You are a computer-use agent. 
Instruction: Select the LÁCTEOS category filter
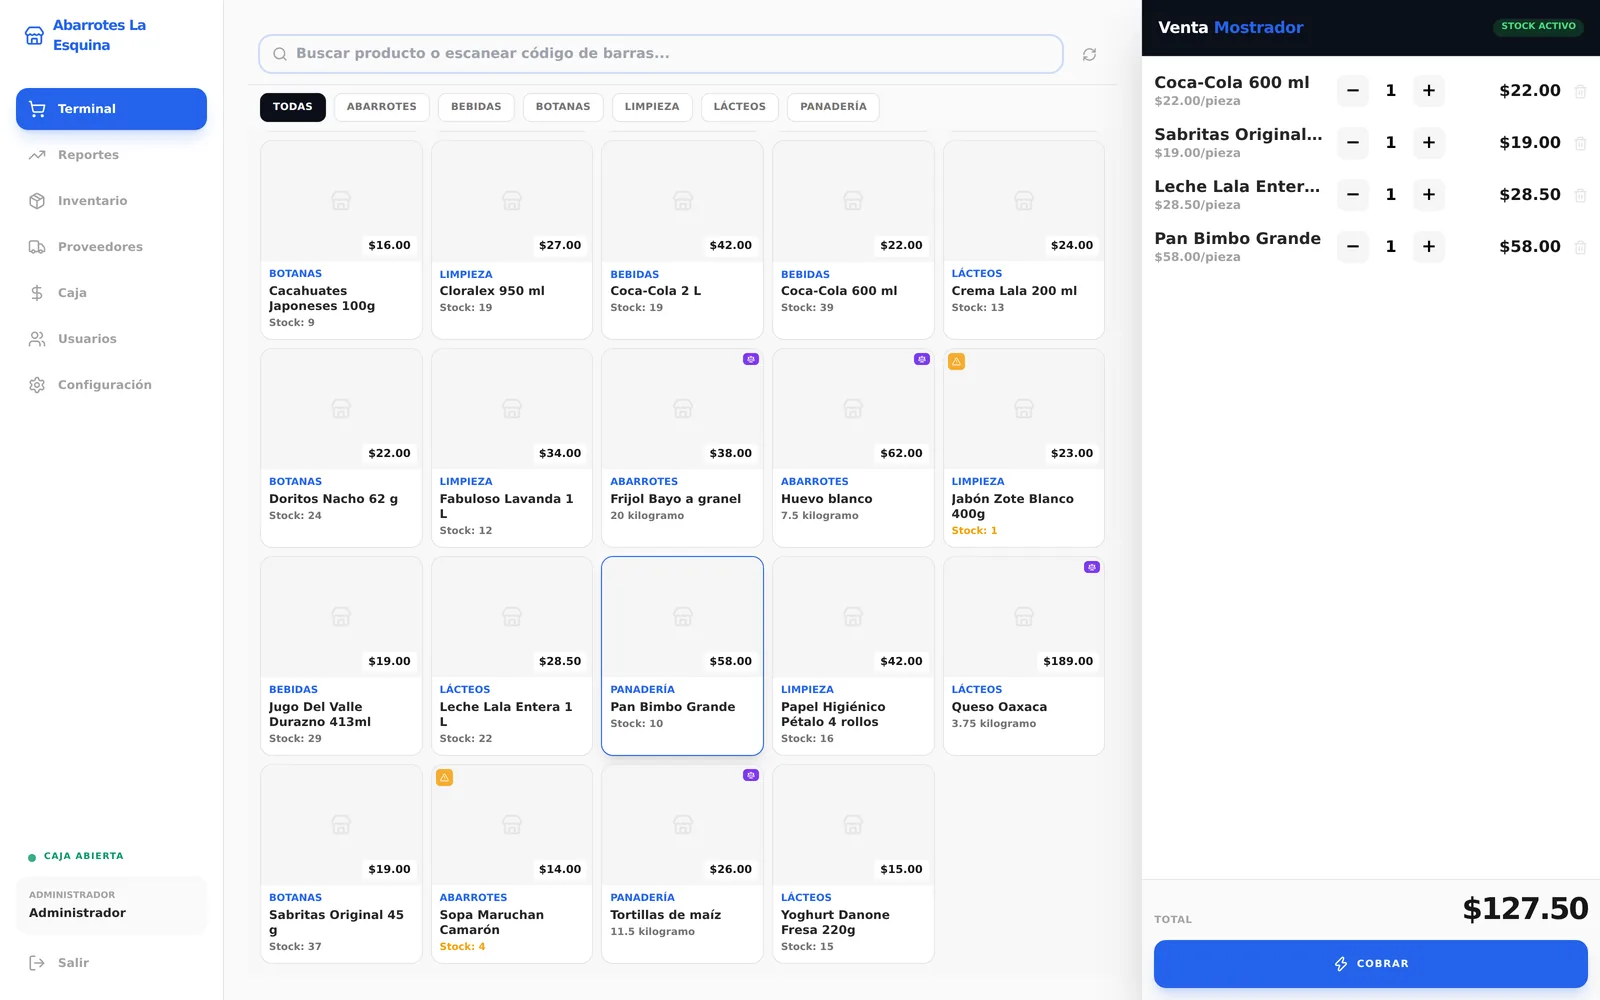pos(739,107)
